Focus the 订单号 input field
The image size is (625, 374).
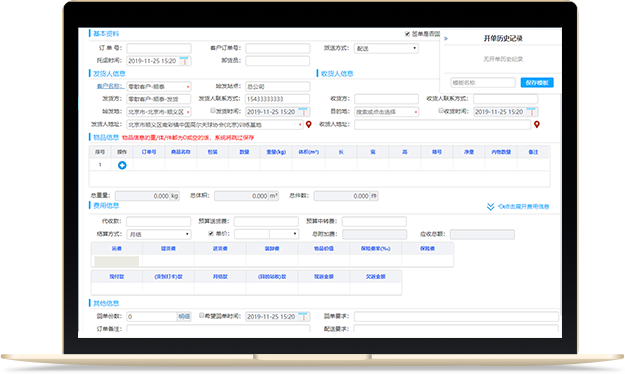click(159, 48)
